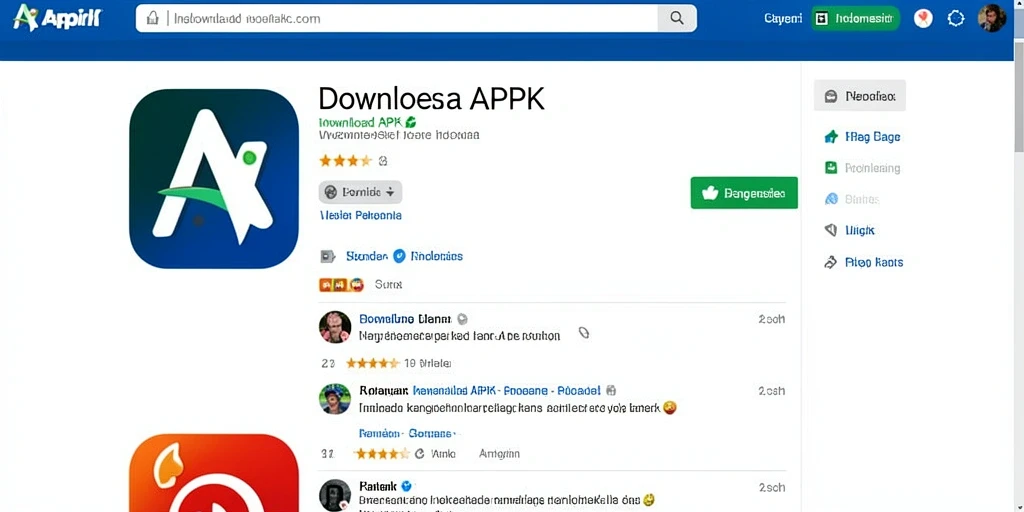Open the Rotamam reviewer avatar
The image size is (1024, 512).
(335, 399)
